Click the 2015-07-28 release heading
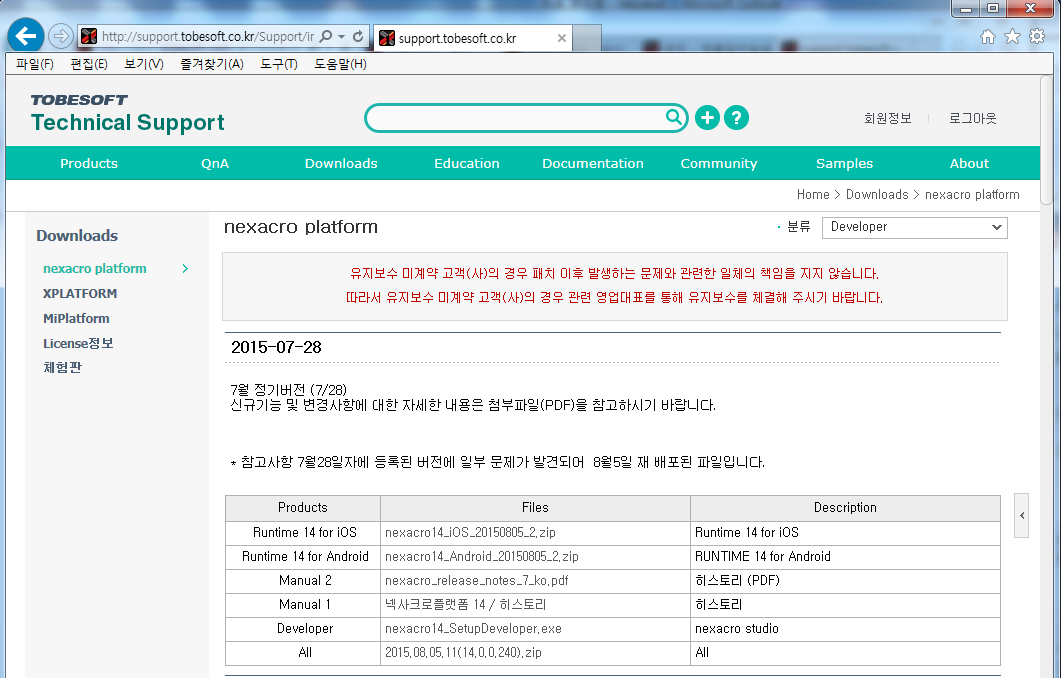 276,348
